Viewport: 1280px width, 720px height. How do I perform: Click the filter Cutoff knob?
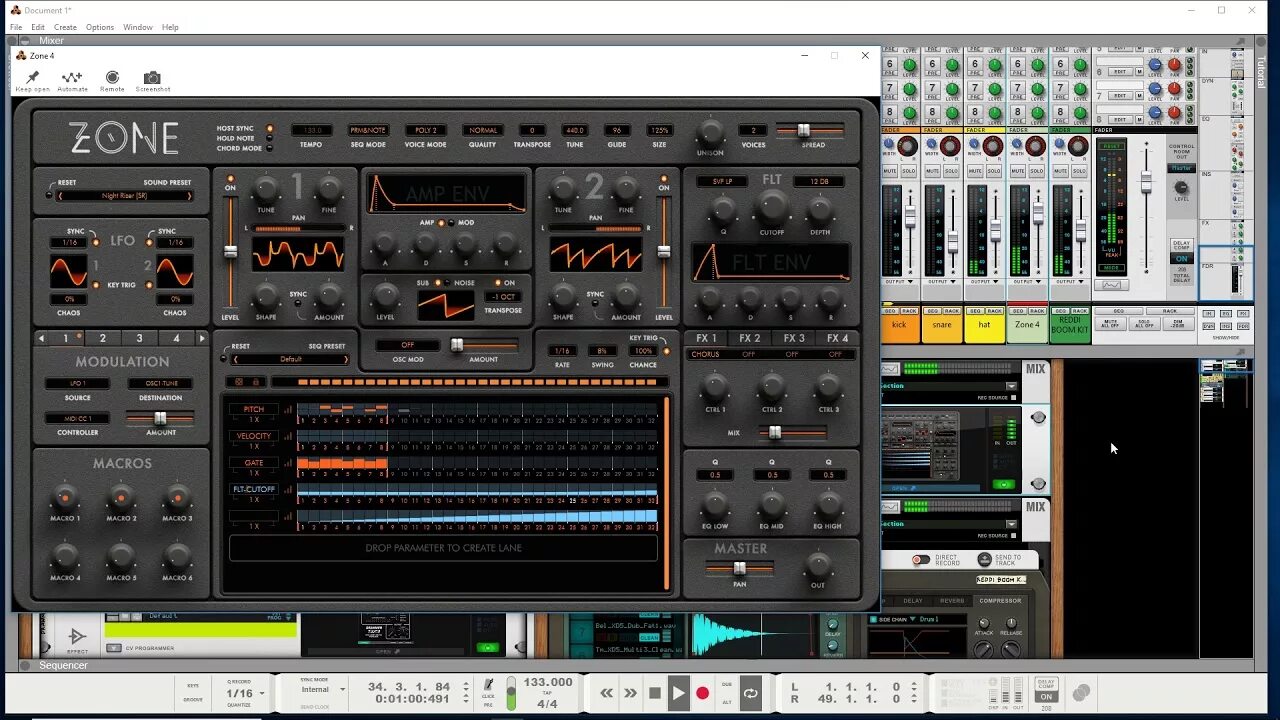[772, 208]
